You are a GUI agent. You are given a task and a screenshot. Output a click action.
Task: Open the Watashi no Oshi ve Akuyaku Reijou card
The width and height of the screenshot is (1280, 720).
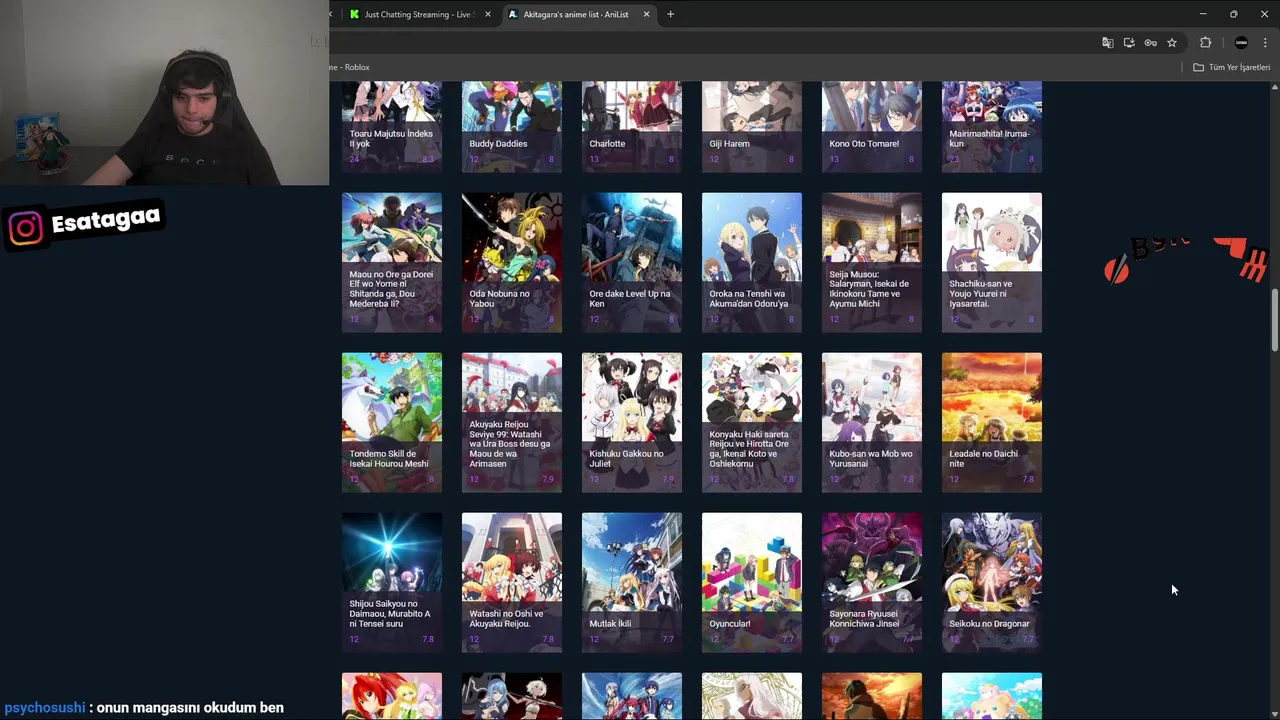(512, 582)
